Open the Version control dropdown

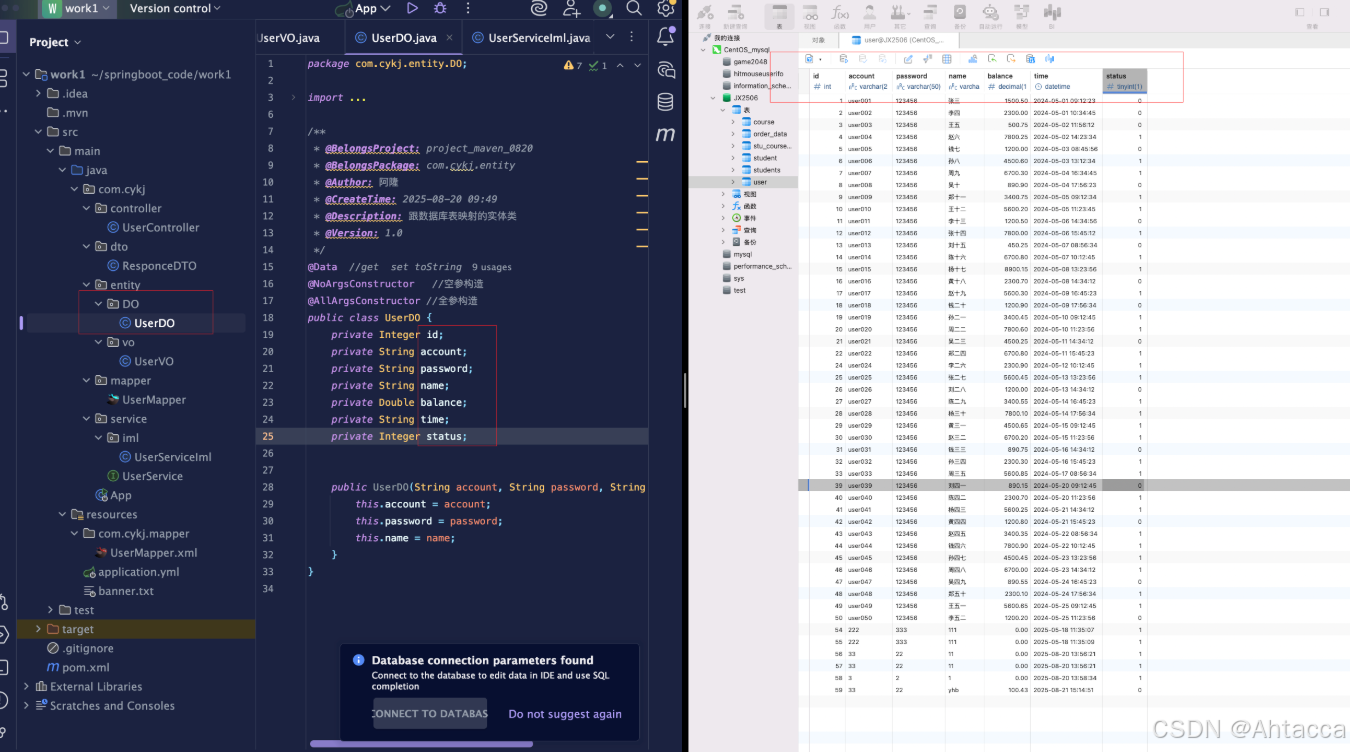coord(176,8)
